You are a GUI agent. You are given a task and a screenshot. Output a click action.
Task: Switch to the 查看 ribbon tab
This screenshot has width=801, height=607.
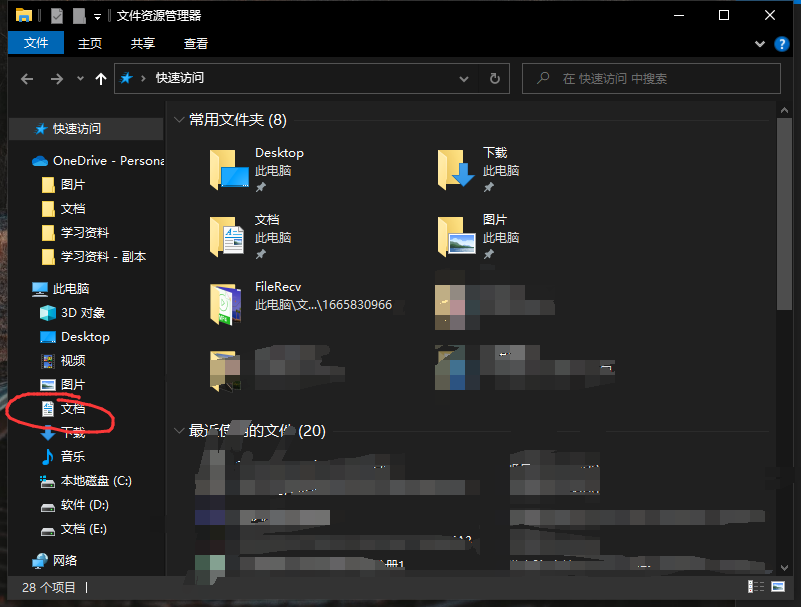point(196,43)
